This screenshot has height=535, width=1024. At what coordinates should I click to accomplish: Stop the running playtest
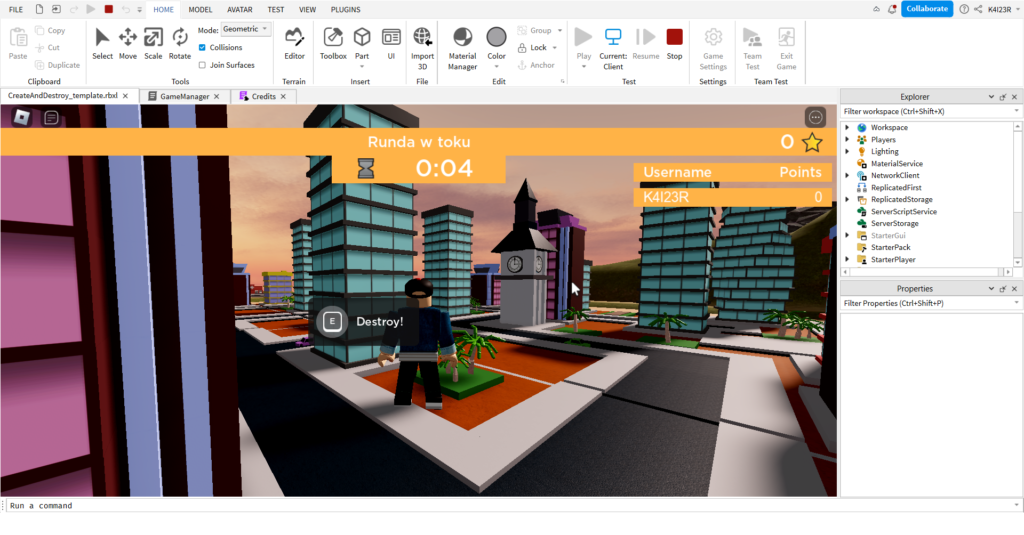pos(674,44)
